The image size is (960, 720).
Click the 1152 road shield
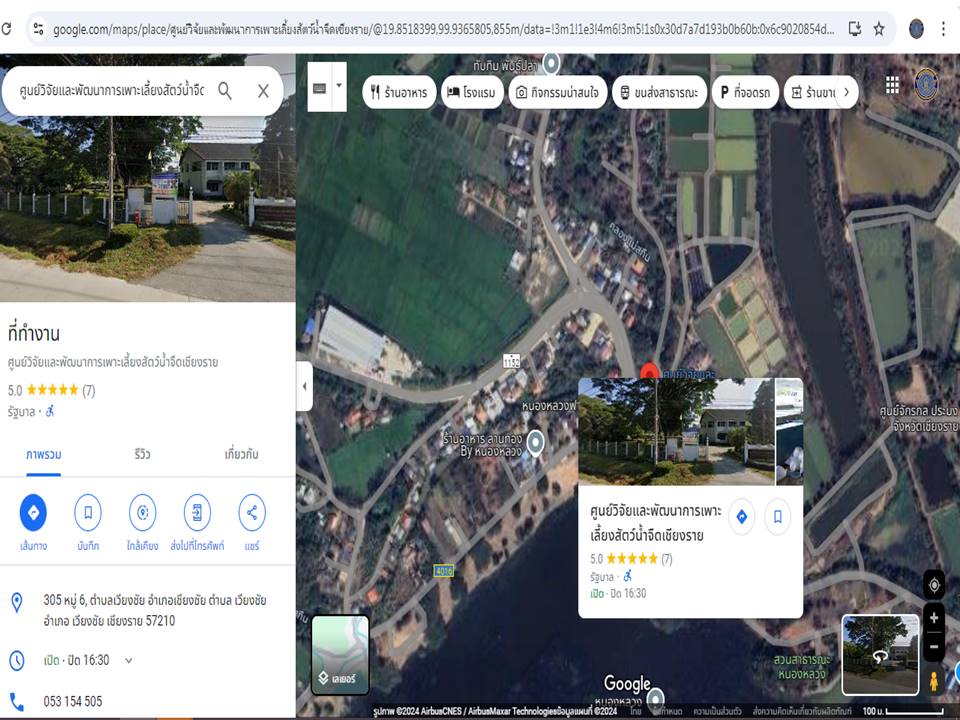click(x=511, y=361)
